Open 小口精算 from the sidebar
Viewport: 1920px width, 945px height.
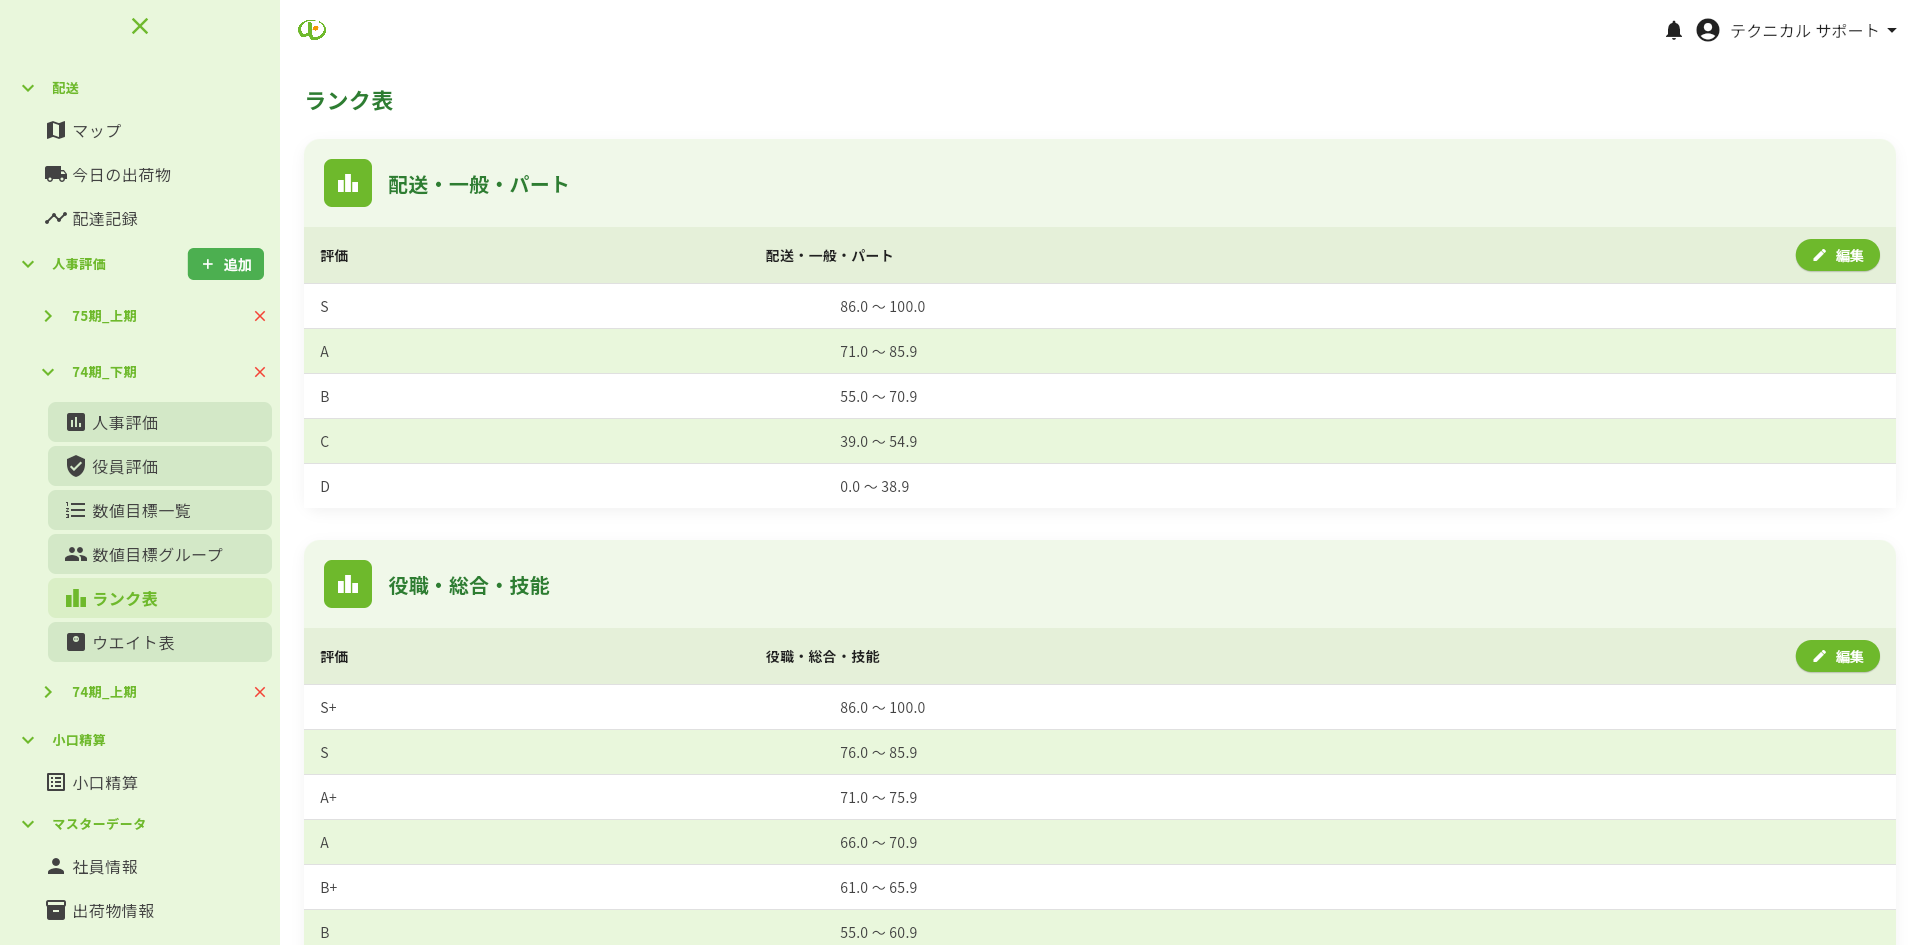(x=105, y=783)
